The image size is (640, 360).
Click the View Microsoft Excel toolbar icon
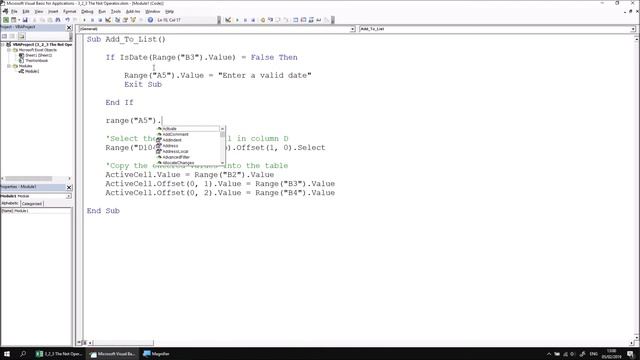point(6,20)
